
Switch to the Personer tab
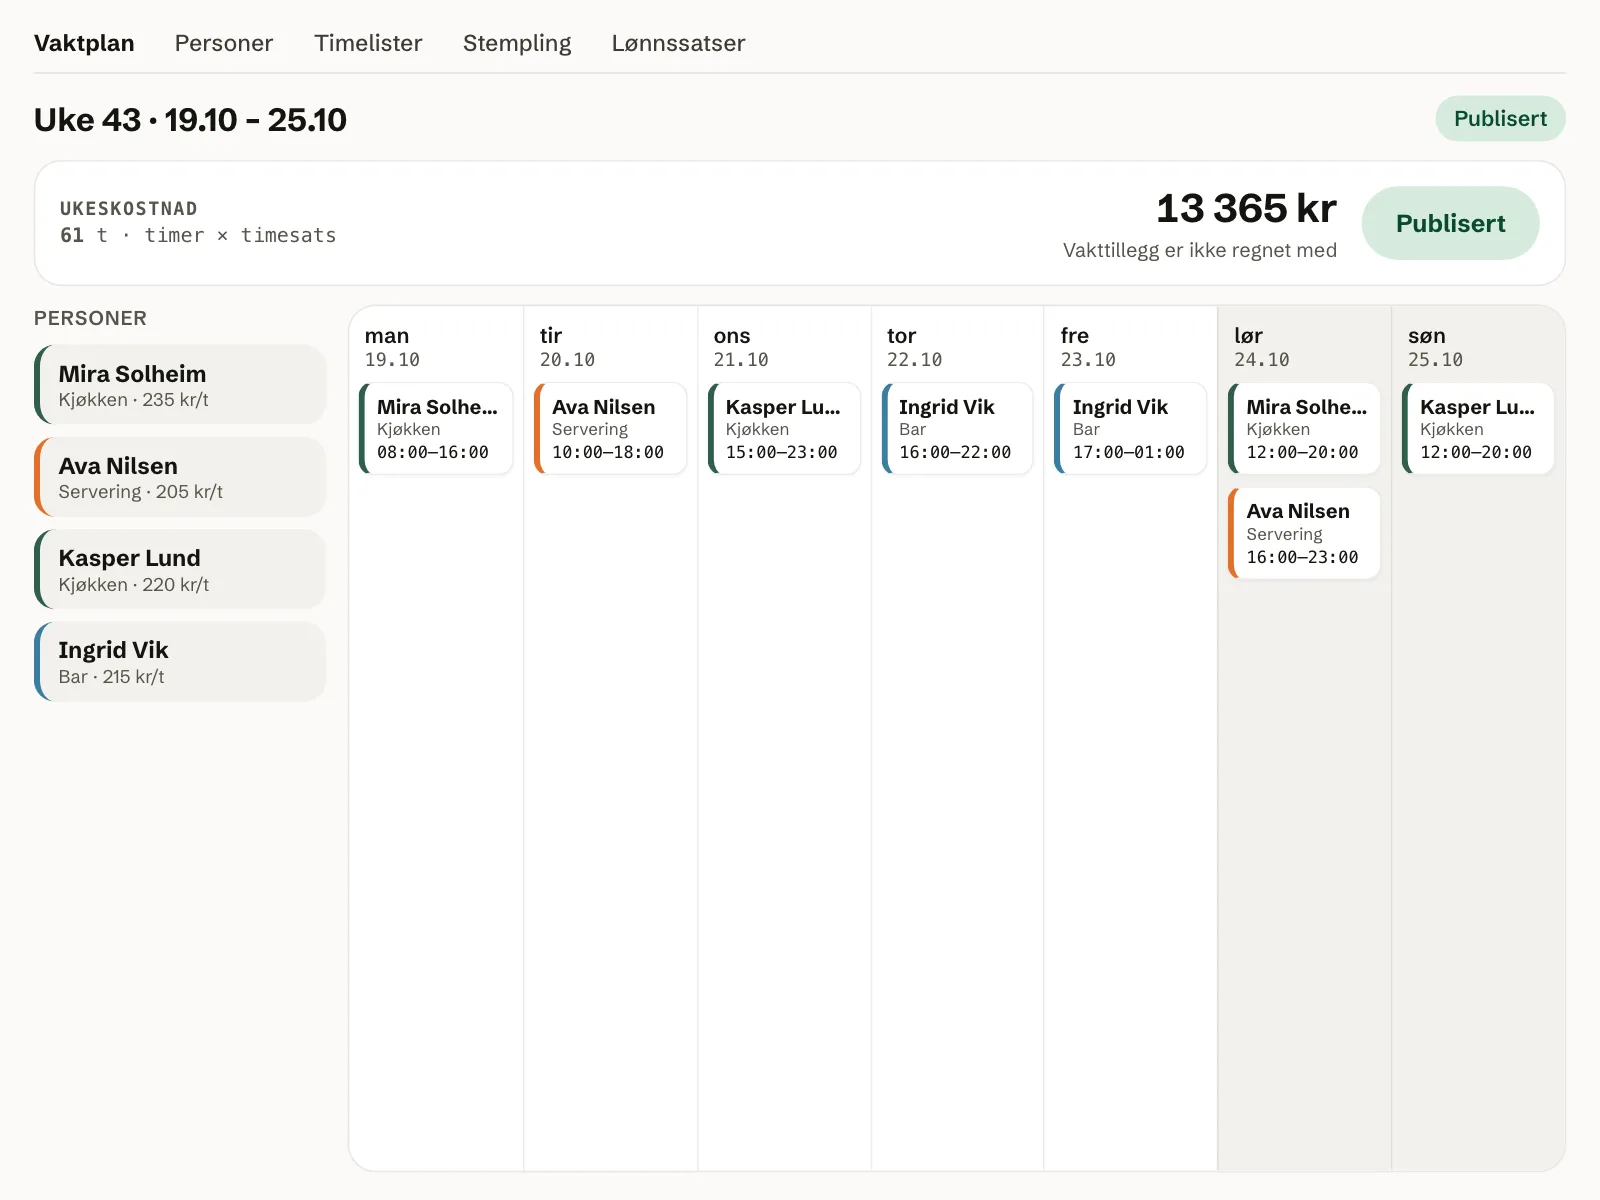(224, 43)
